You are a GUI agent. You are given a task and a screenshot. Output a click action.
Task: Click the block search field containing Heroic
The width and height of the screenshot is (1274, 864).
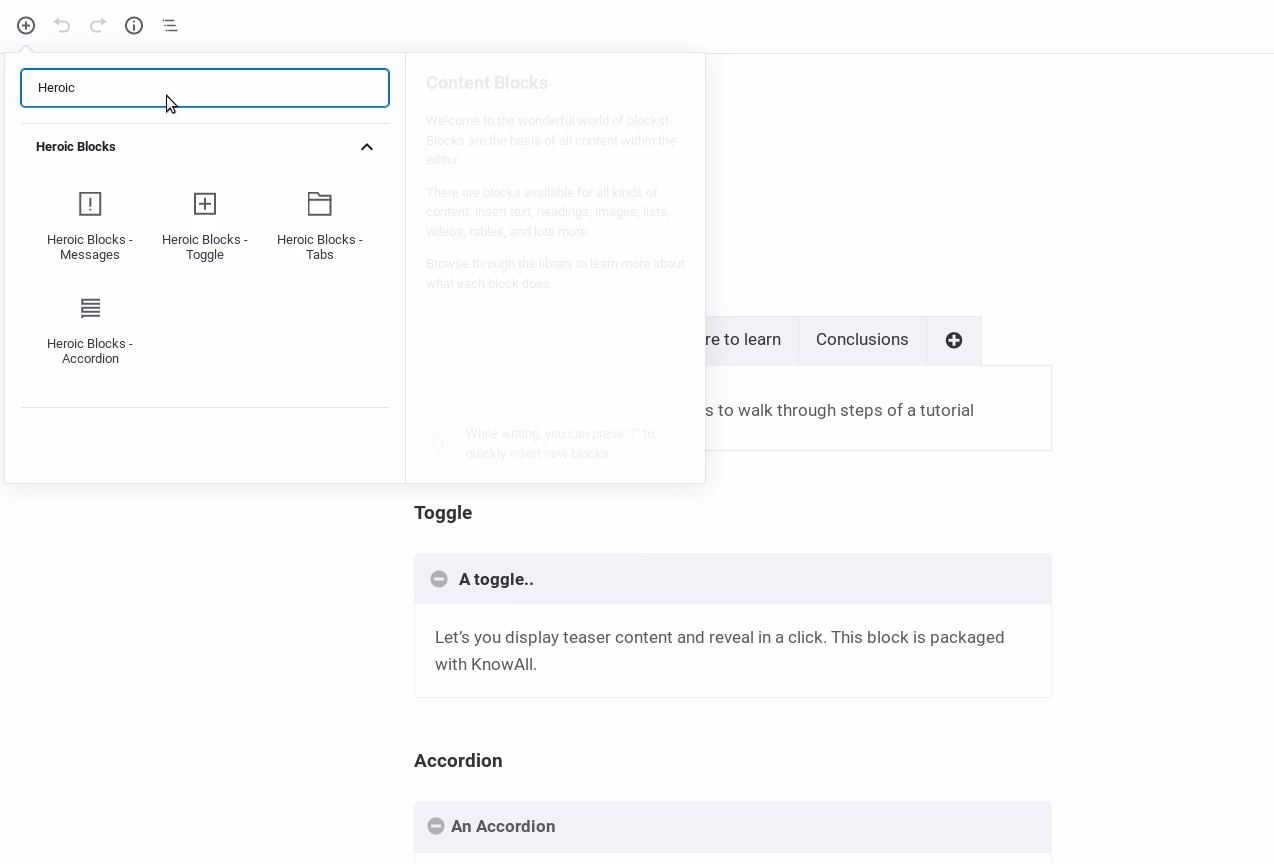tap(205, 88)
